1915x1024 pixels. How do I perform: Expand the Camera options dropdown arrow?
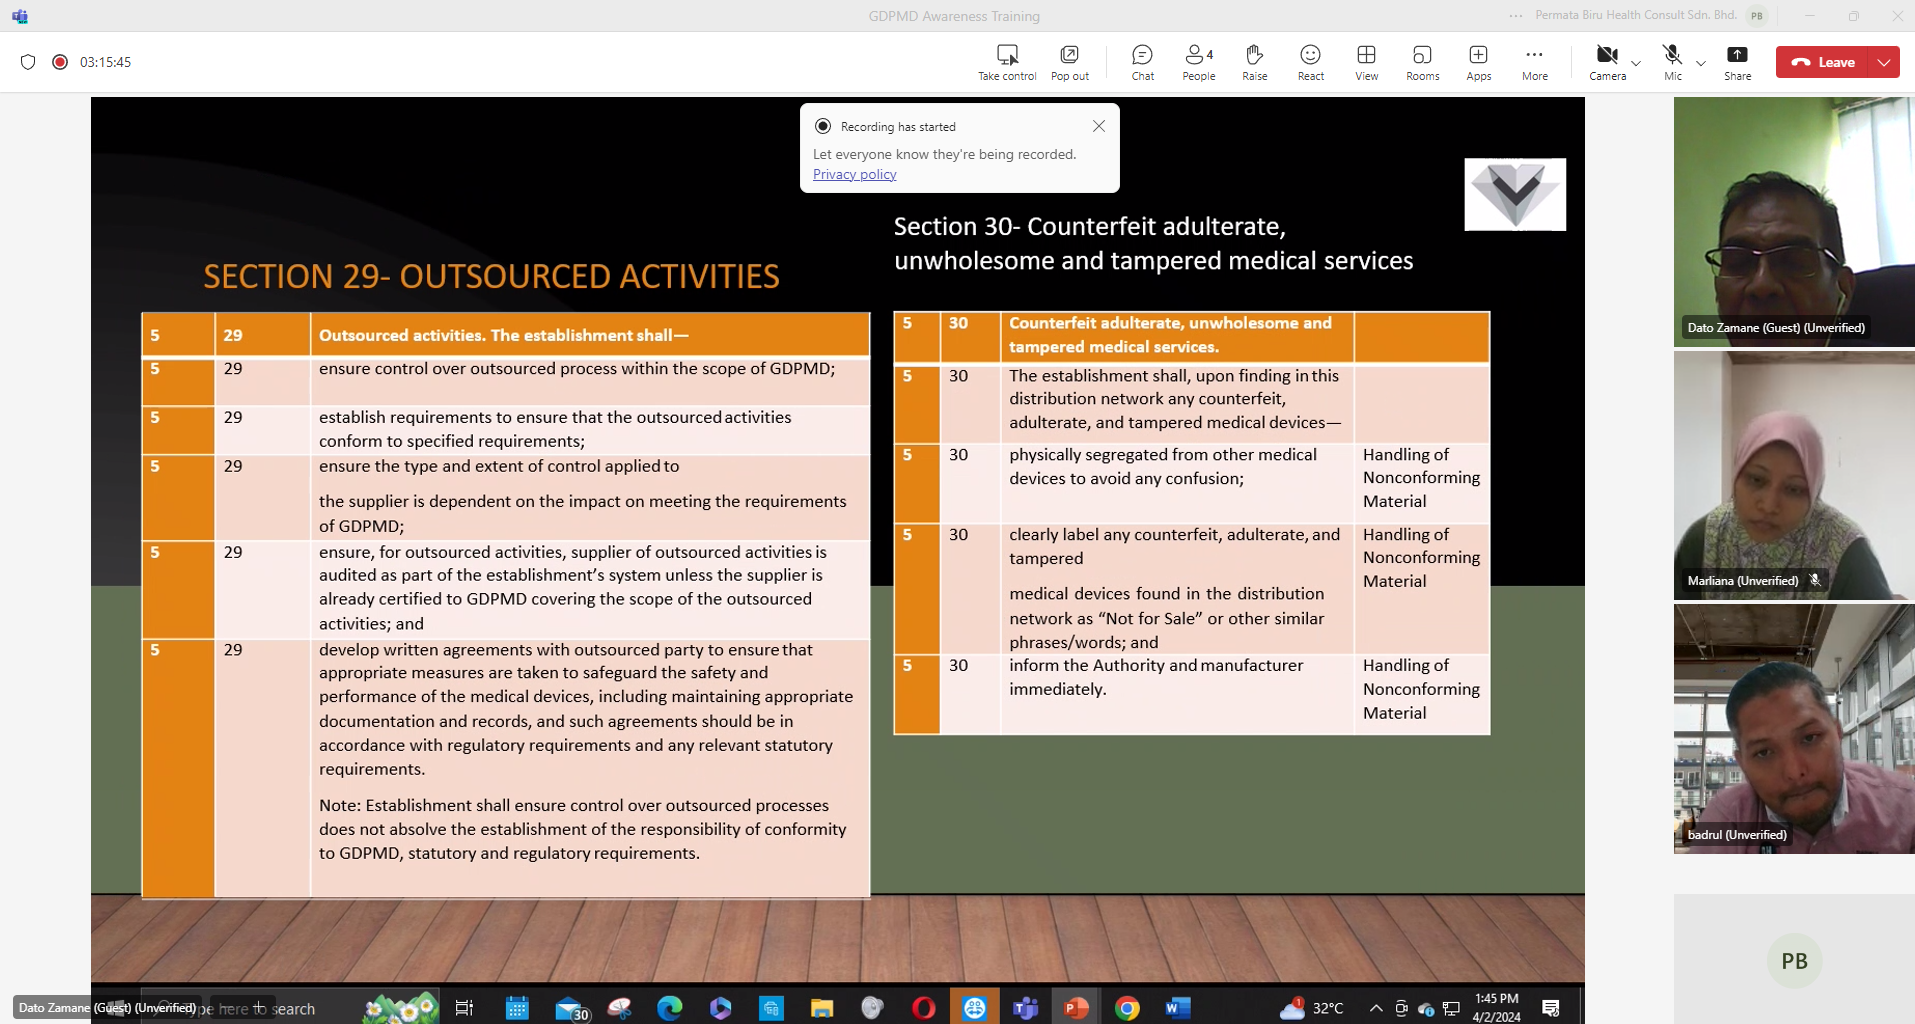pyautogui.click(x=1636, y=63)
